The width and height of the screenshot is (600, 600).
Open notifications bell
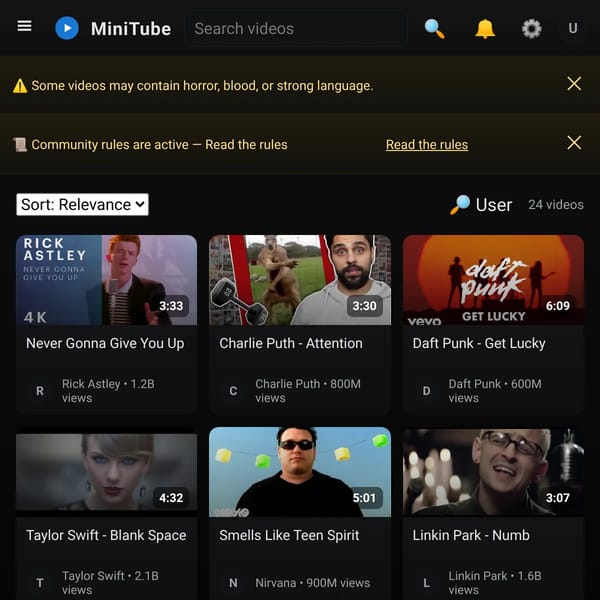485,29
